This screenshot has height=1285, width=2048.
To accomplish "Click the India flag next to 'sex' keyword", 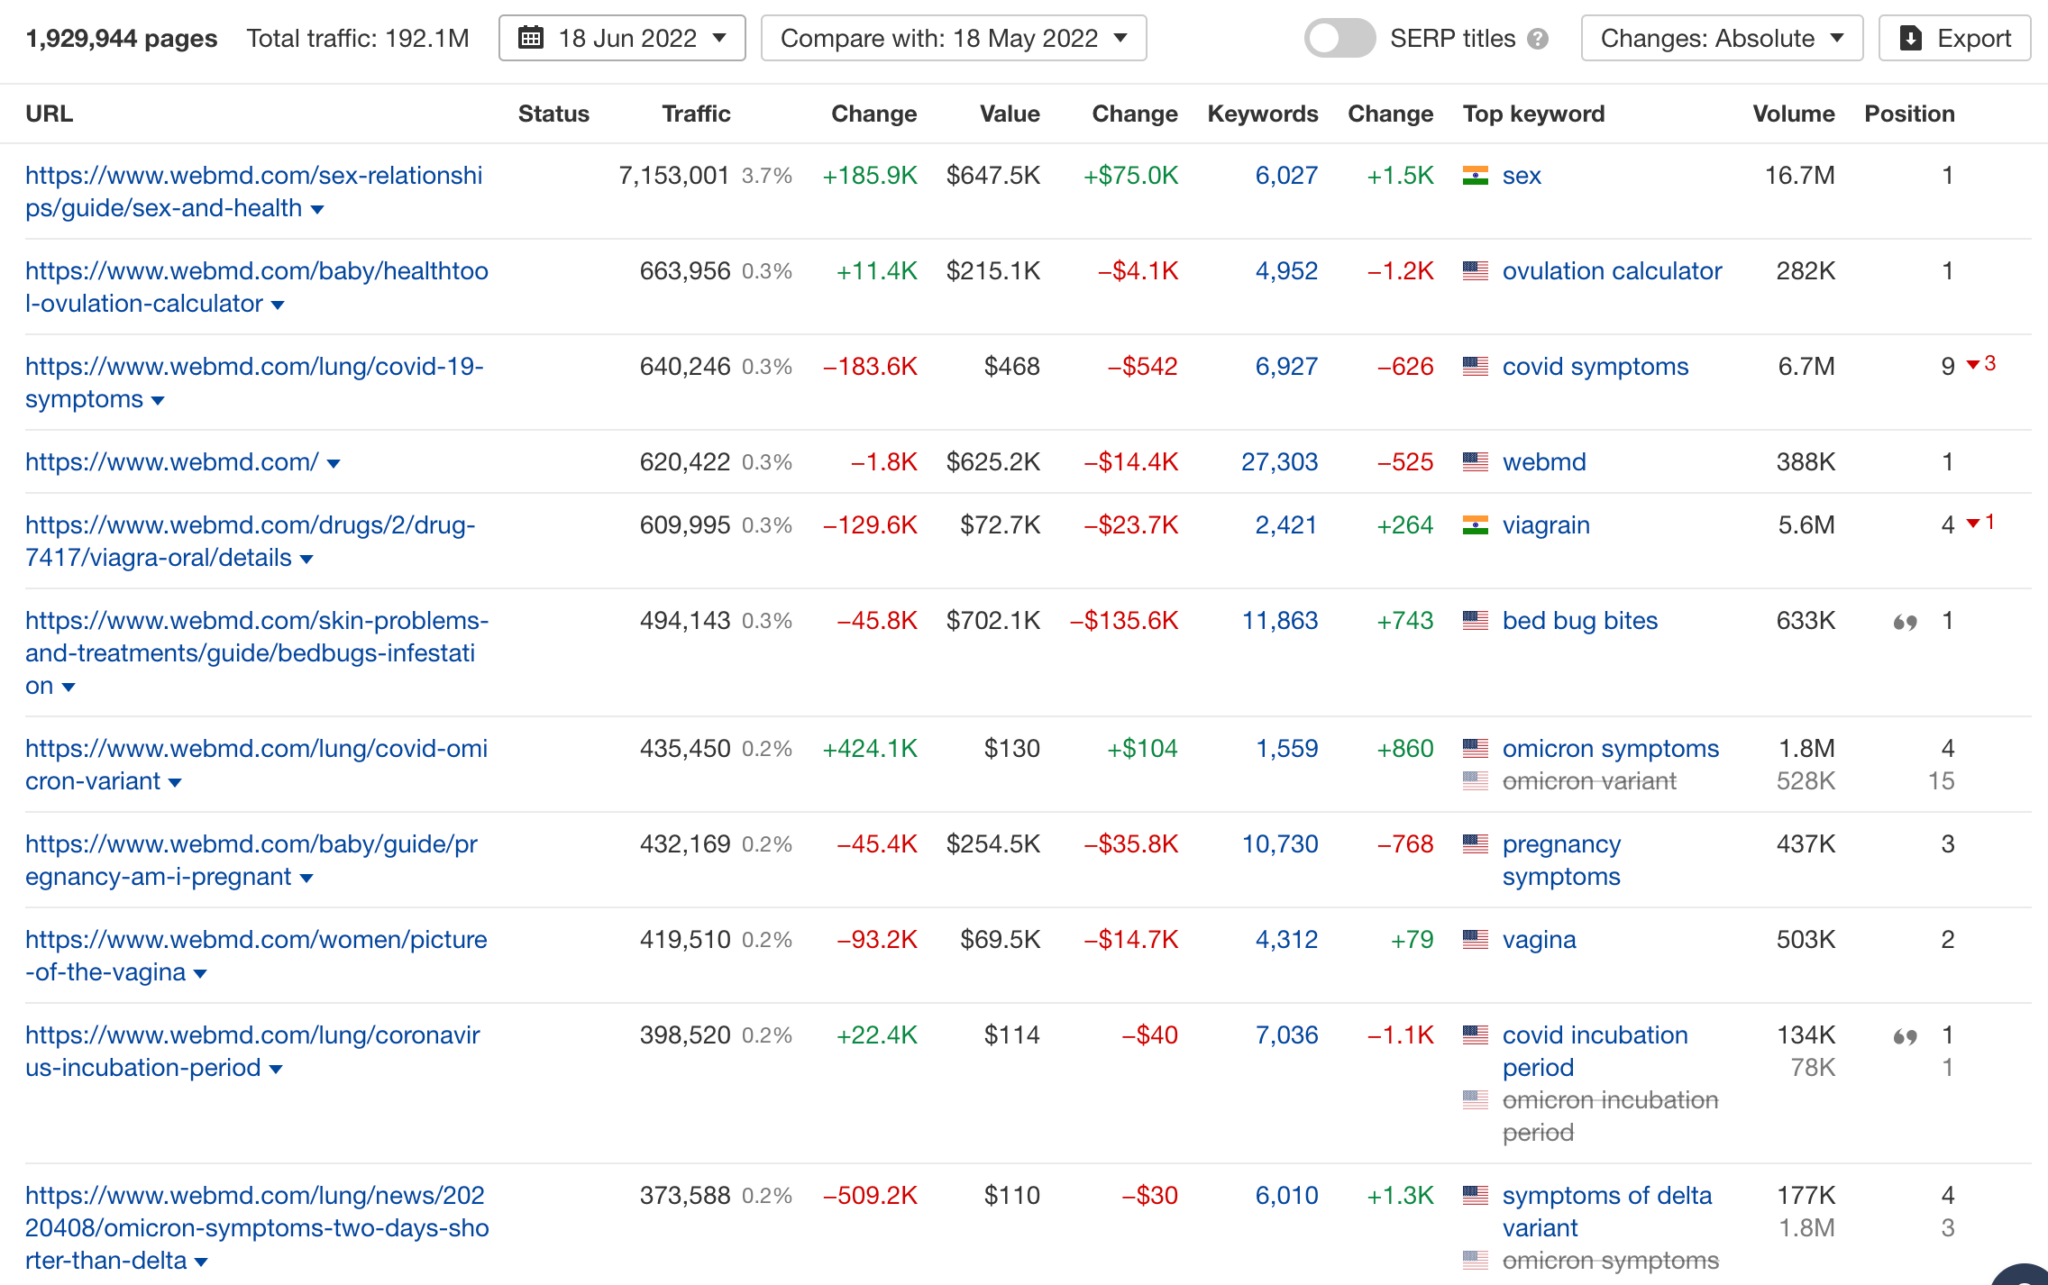I will [x=1475, y=176].
